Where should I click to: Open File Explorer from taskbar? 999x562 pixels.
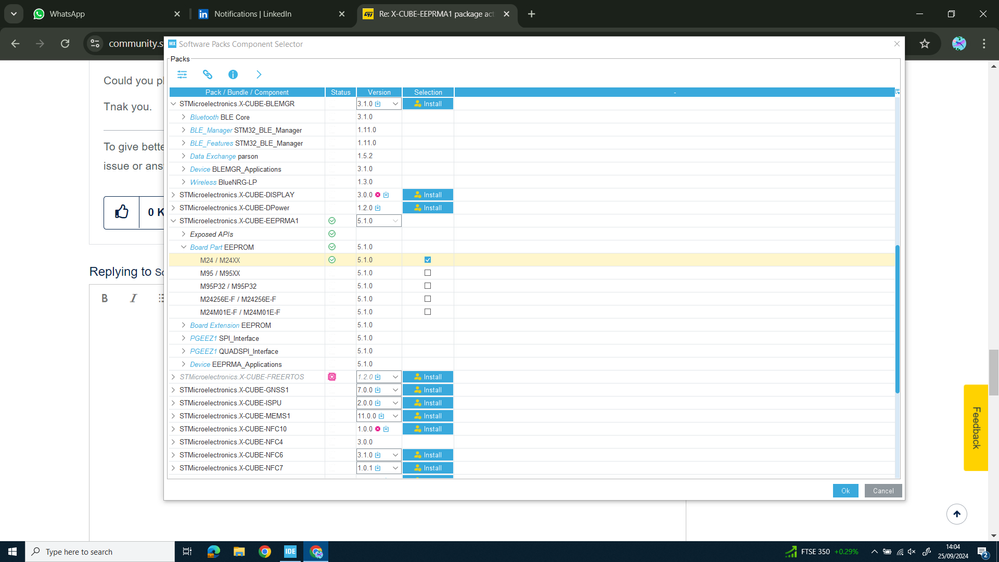coord(239,552)
